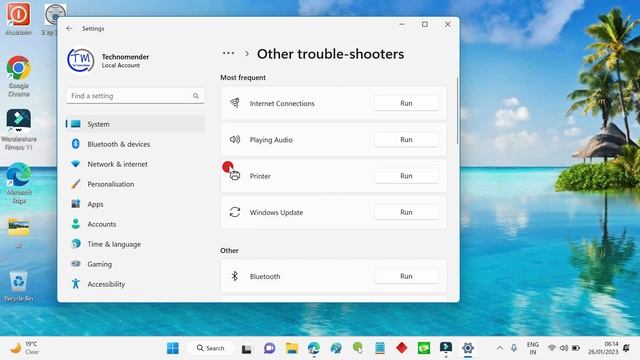
Task: Show hidden system tray icons
Action: [x=500, y=348]
